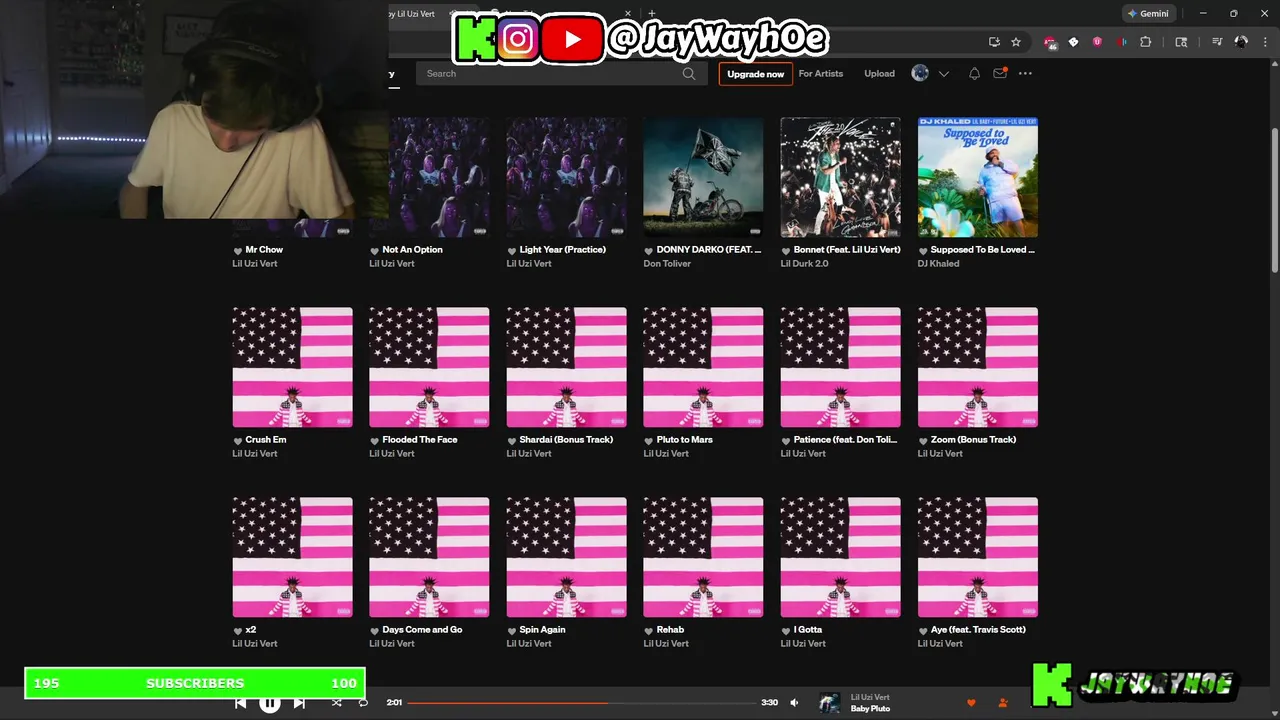Like the track Not An Option
Screen dimensions: 1280x720
click(375, 251)
